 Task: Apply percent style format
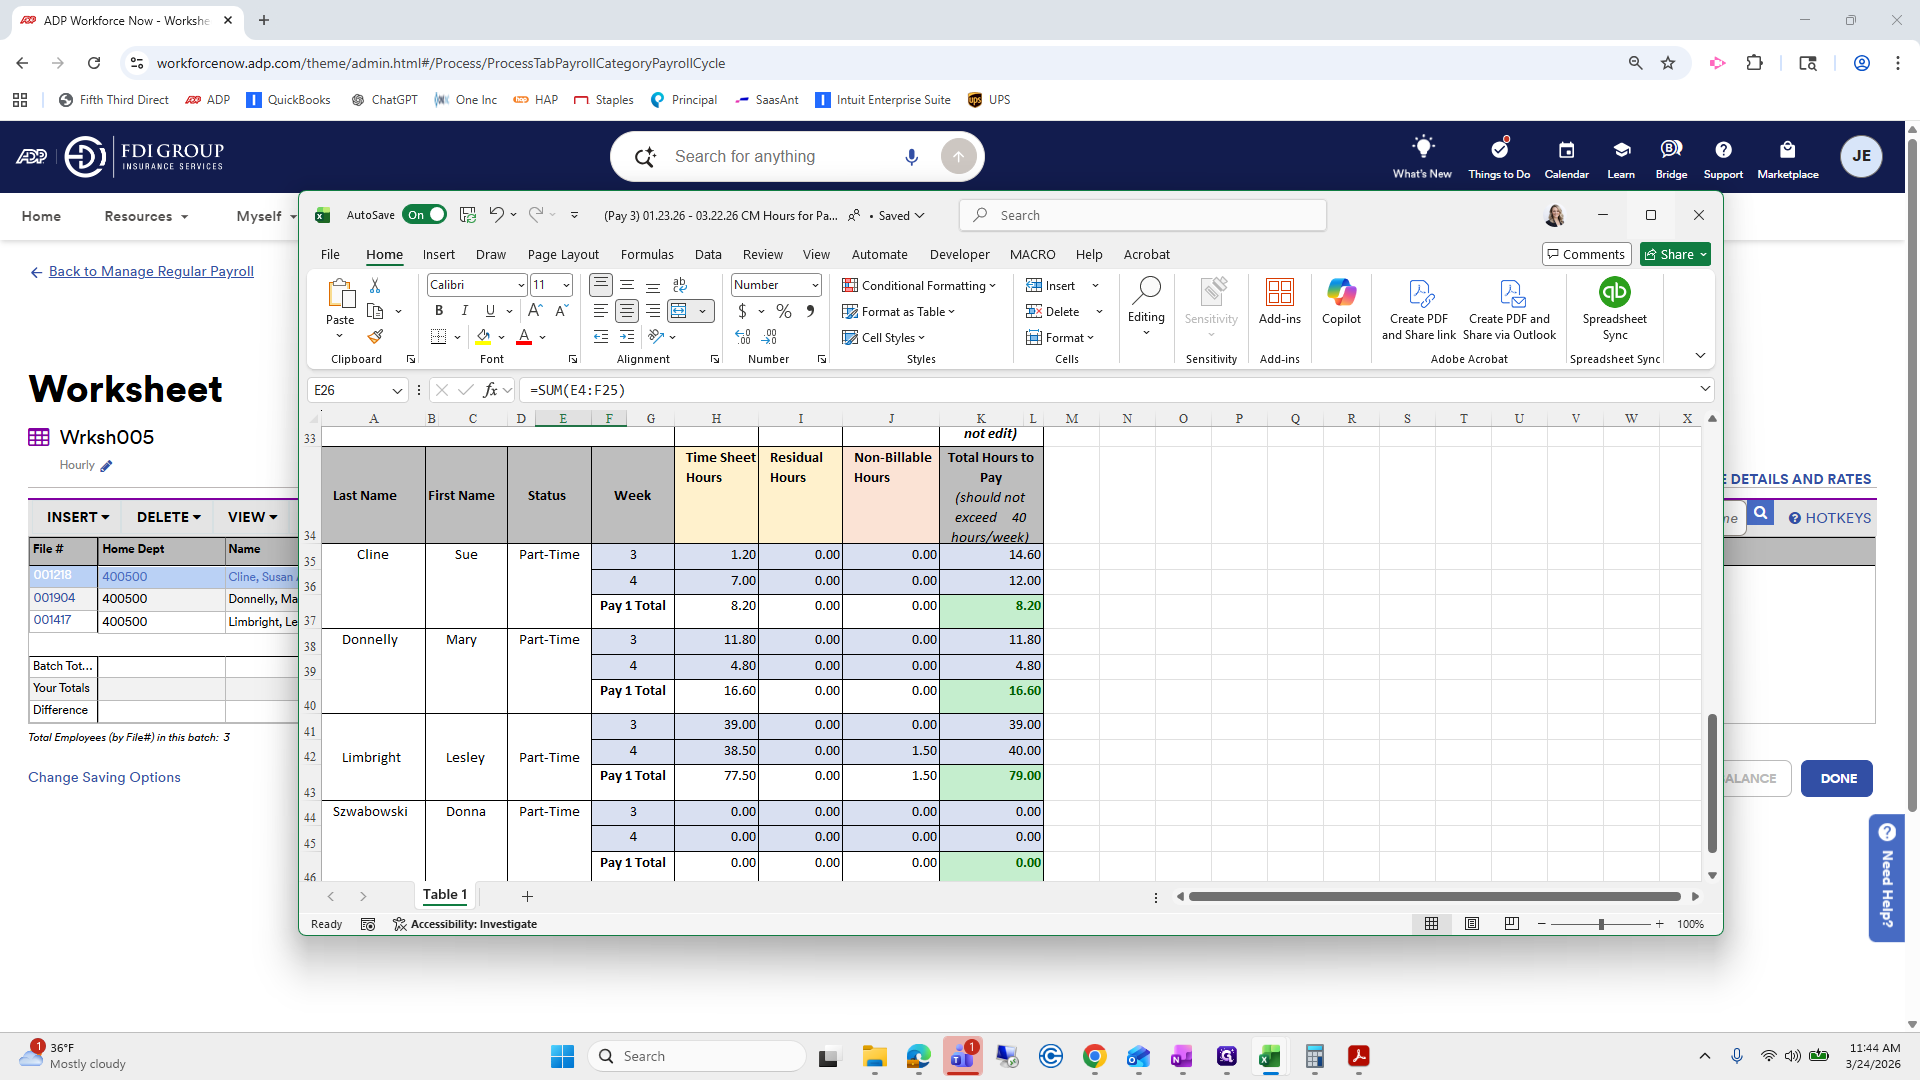(784, 311)
